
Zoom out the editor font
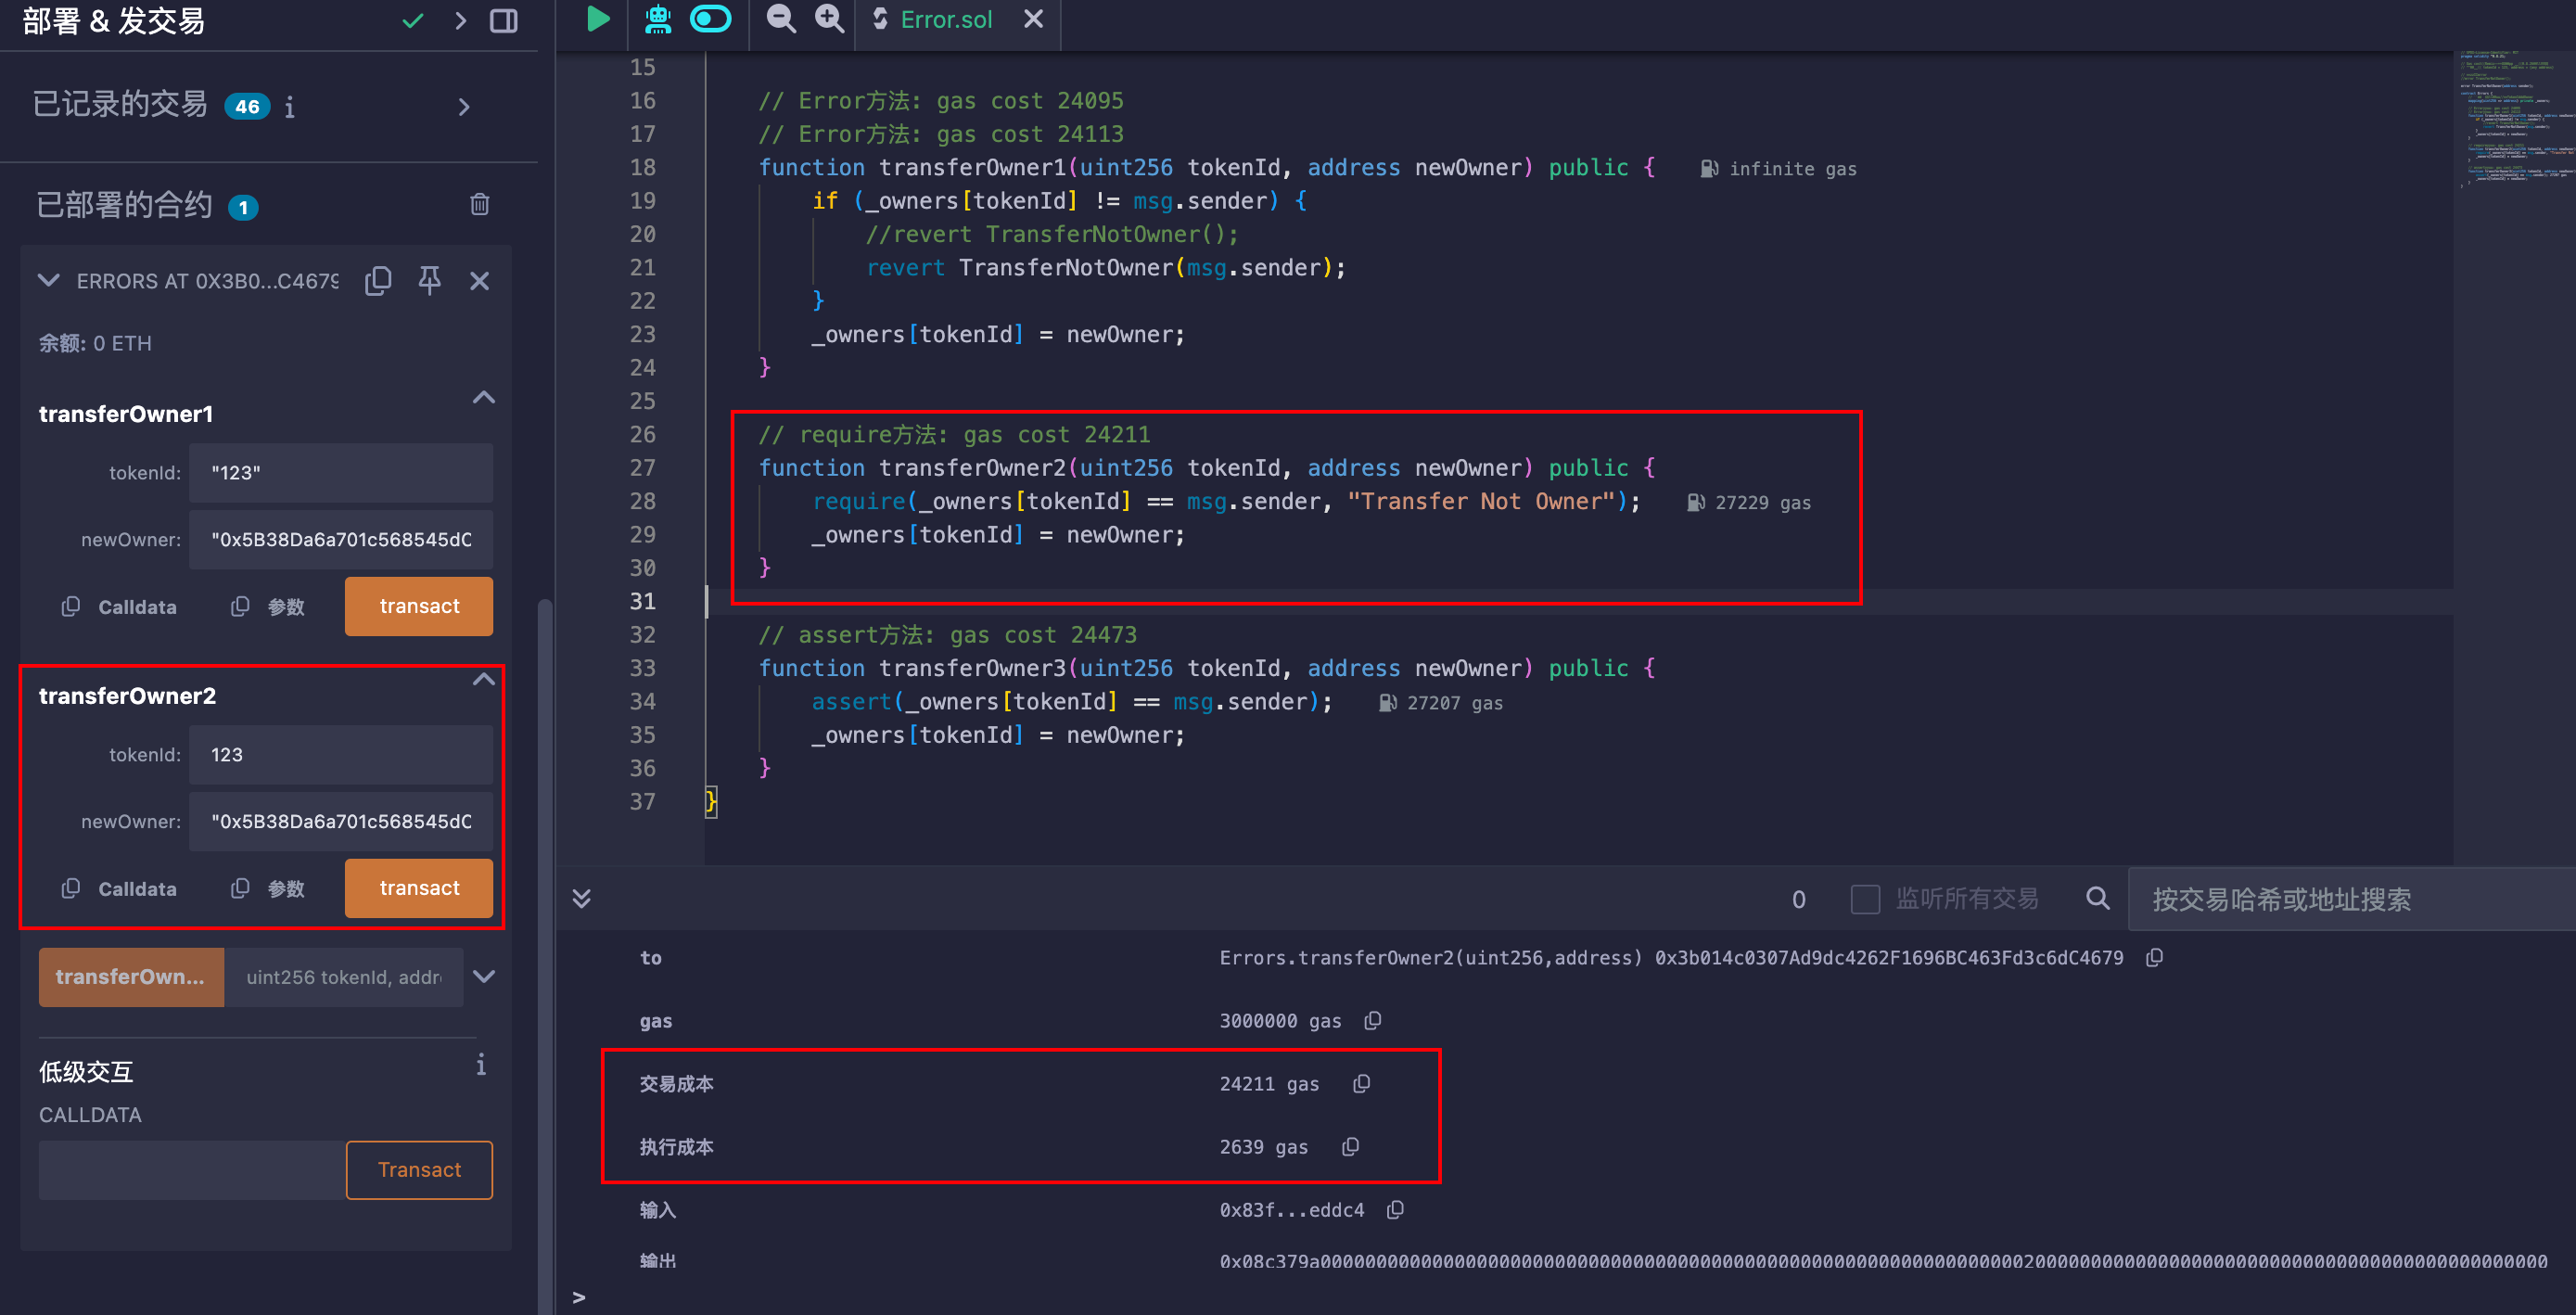tap(781, 19)
